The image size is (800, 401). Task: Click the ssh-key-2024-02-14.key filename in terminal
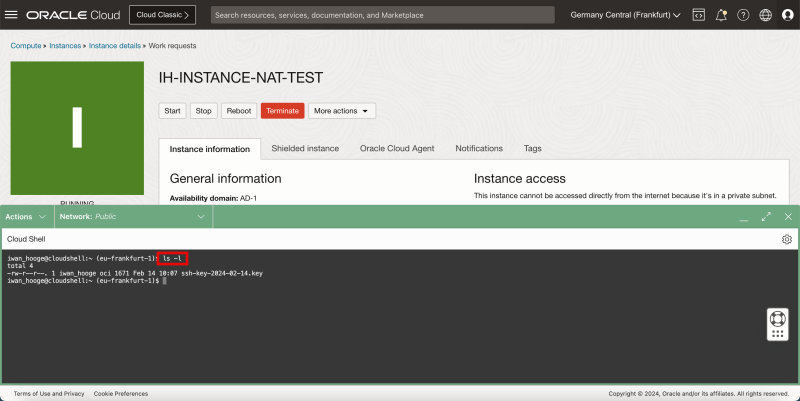click(x=222, y=273)
